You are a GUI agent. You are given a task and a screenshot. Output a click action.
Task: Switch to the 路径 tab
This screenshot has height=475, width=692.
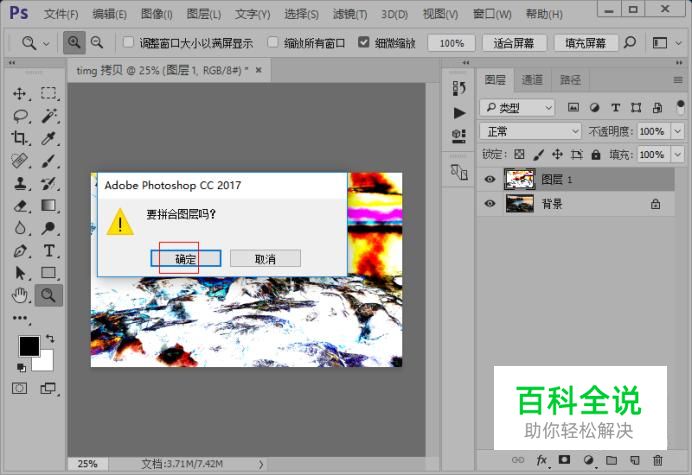point(570,80)
